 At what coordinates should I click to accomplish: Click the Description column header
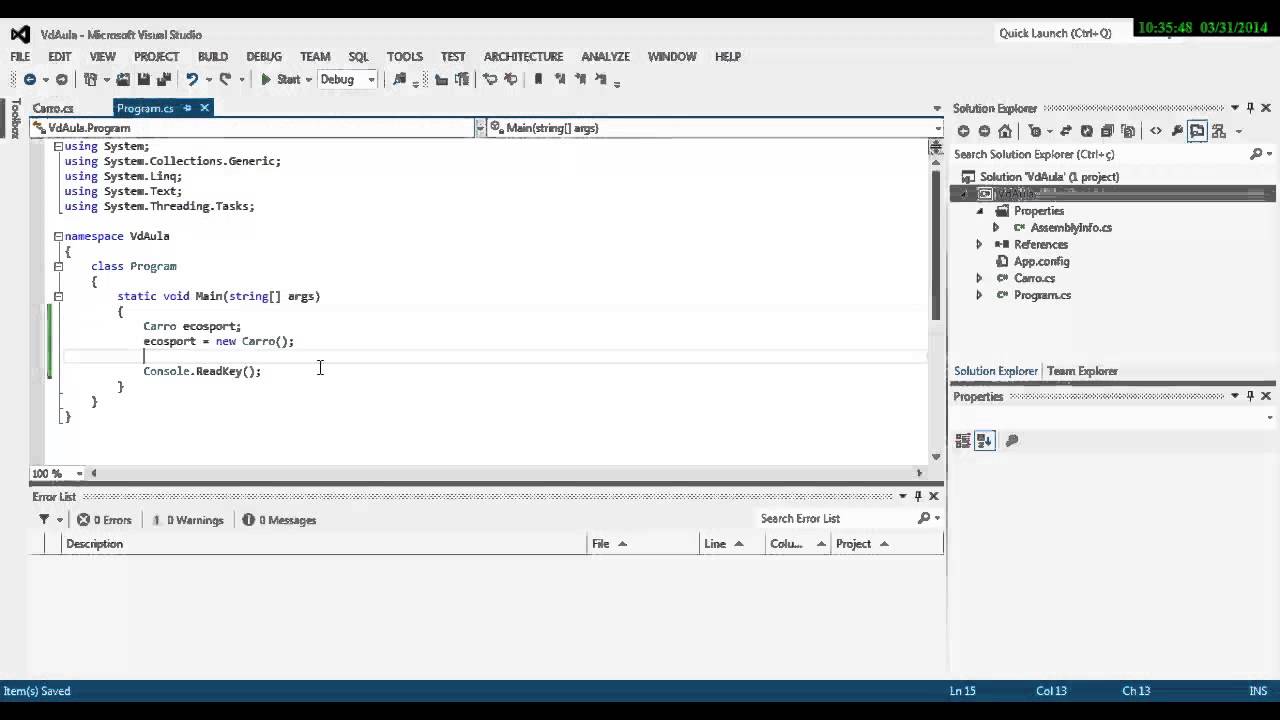[323, 544]
